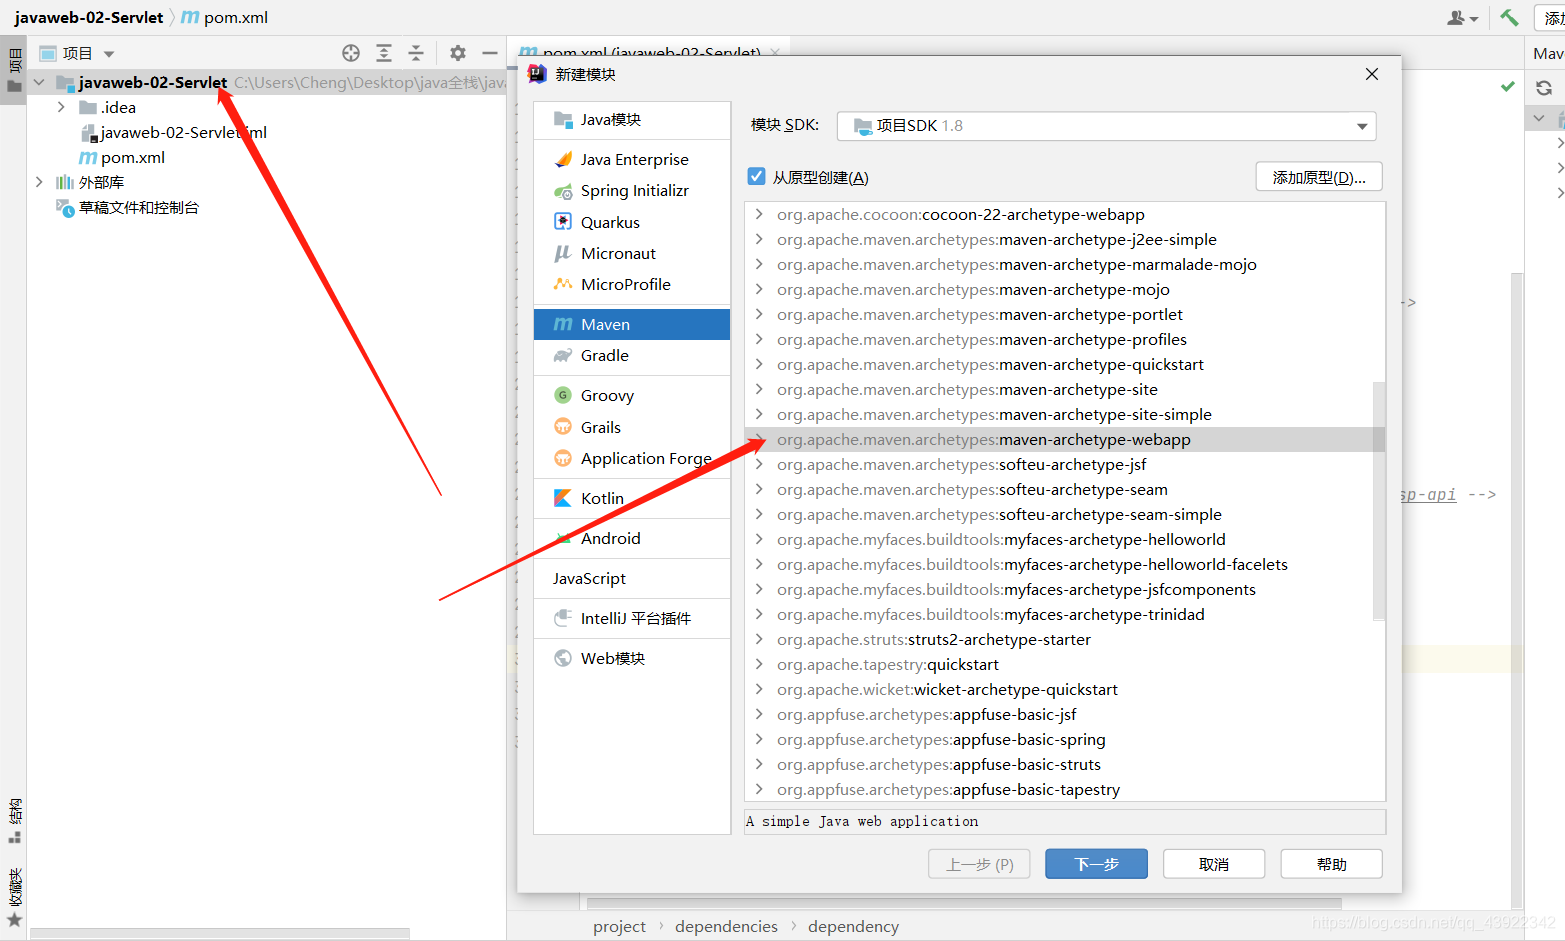Image resolution: width=1565 pixels, height=941 pixels.
Task: Click the 帮助 button
Action: [x=1331, y=864]
